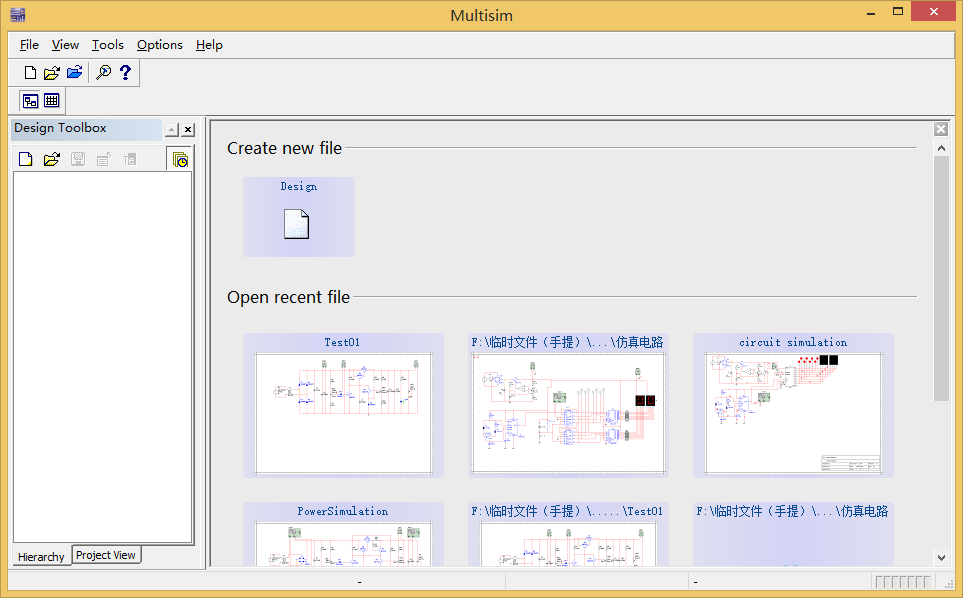This screenshot has width=963, height=598.
Task: Minimize the Multisim window
Action: click(x=871, y=12)
